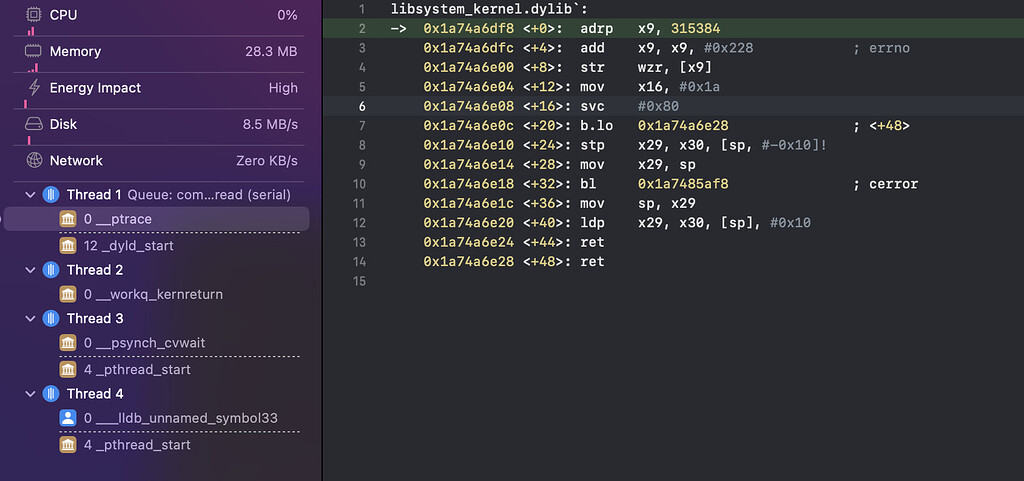The width and height of the screenshot is (1024, 481).
Task: Click the Memory gauge icon
Action: coord(33,51)
